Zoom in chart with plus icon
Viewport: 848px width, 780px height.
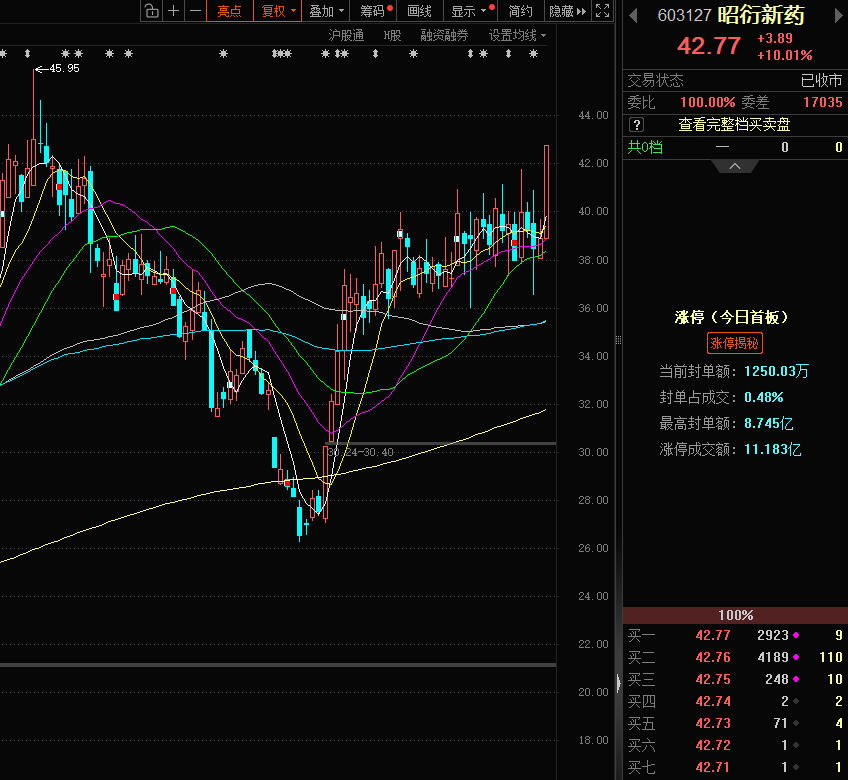click(174, 11)
